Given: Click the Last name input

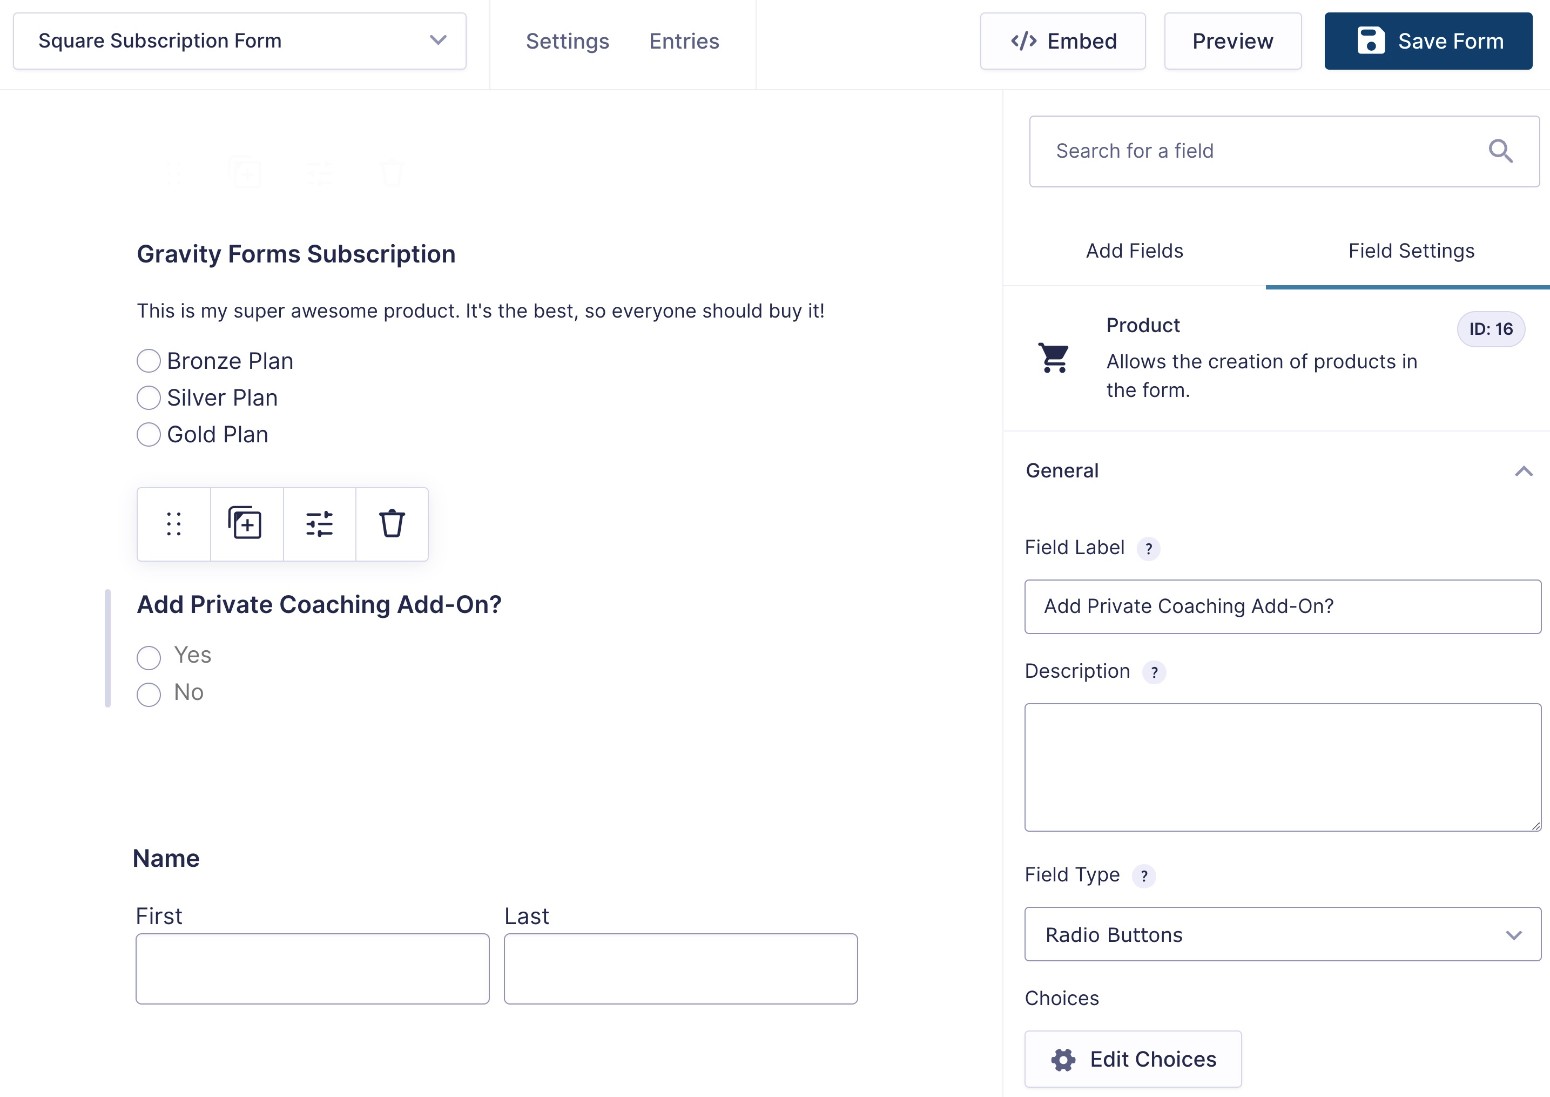Looking at the screenshot, I should tap(681, 969).
